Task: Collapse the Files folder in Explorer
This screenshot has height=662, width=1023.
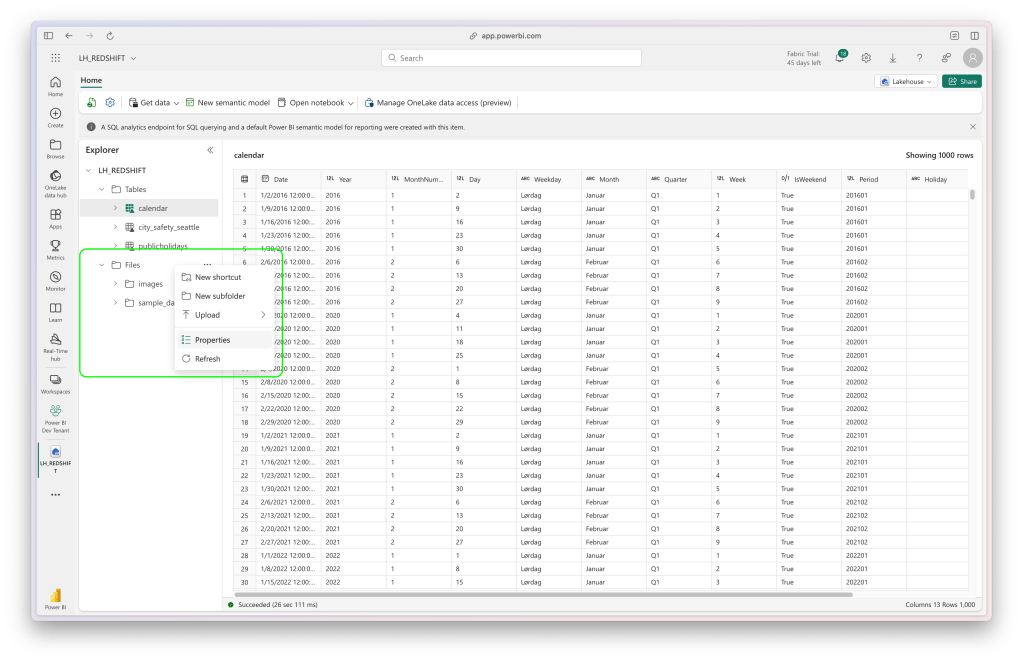Action: pos(100,264)
